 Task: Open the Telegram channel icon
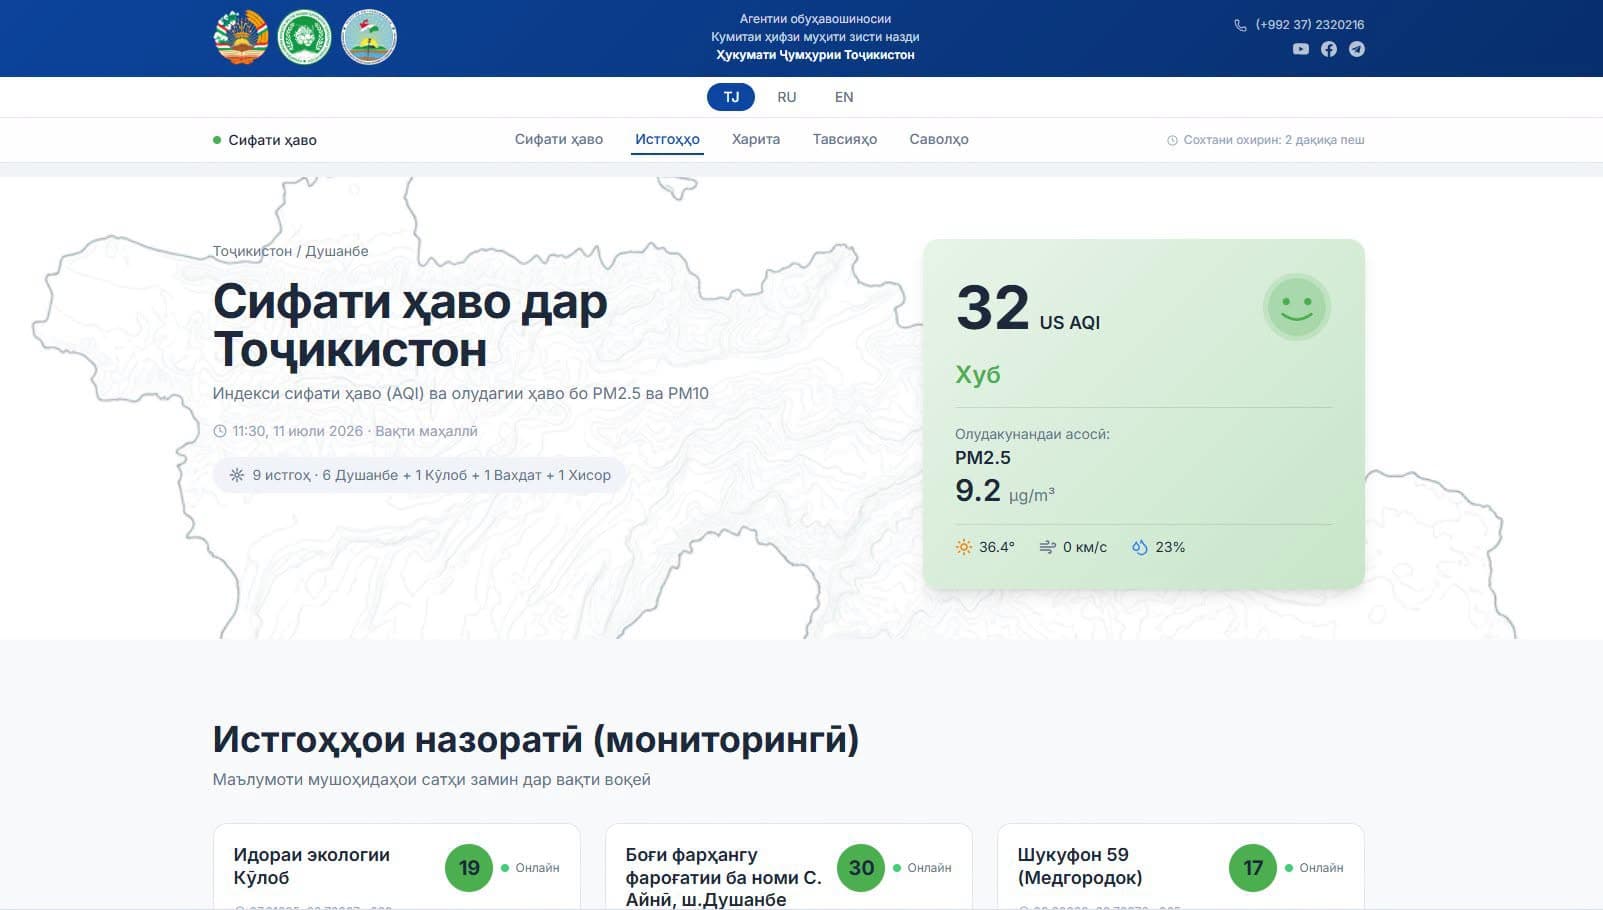coord(1357,49)
